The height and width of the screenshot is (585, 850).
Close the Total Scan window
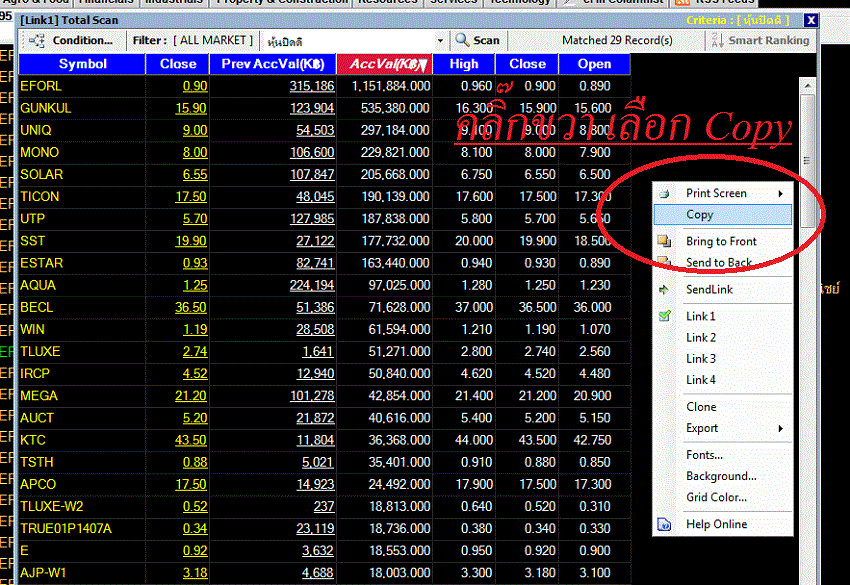(x=810, y=20)
